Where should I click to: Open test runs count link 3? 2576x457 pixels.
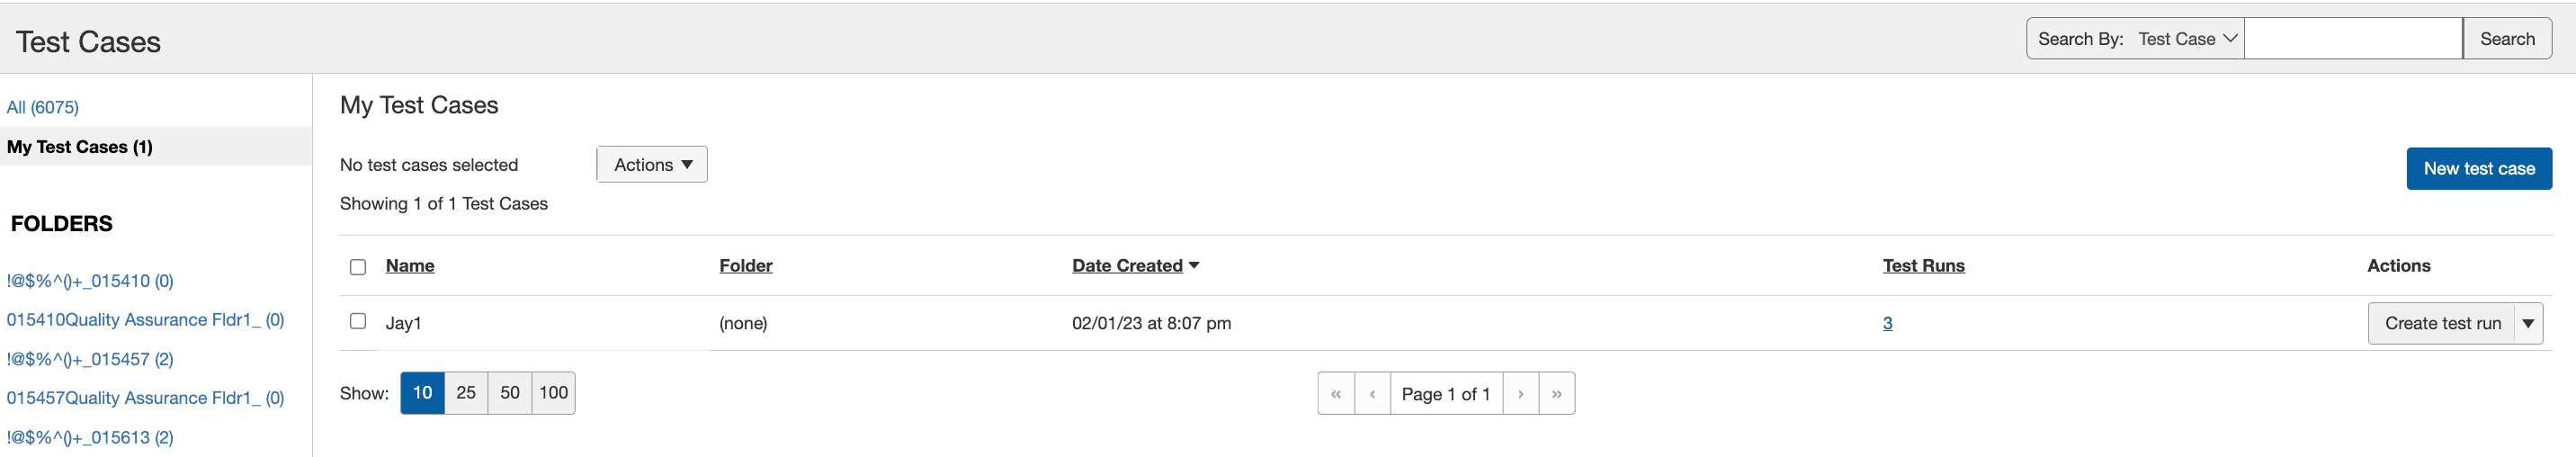tap(1887, 323)
